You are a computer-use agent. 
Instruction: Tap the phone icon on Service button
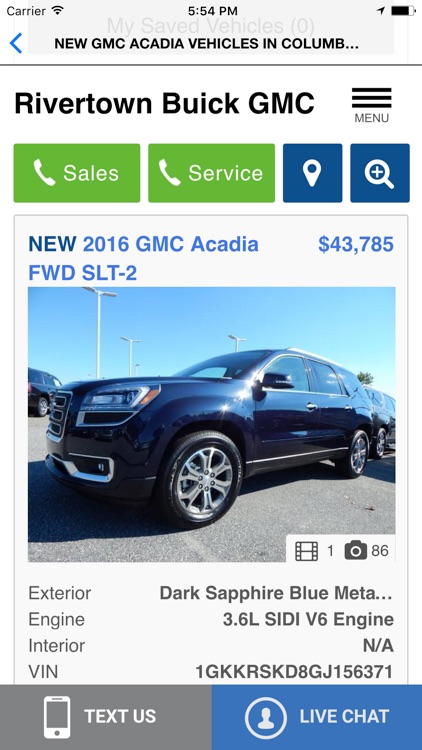pos(169,173)
